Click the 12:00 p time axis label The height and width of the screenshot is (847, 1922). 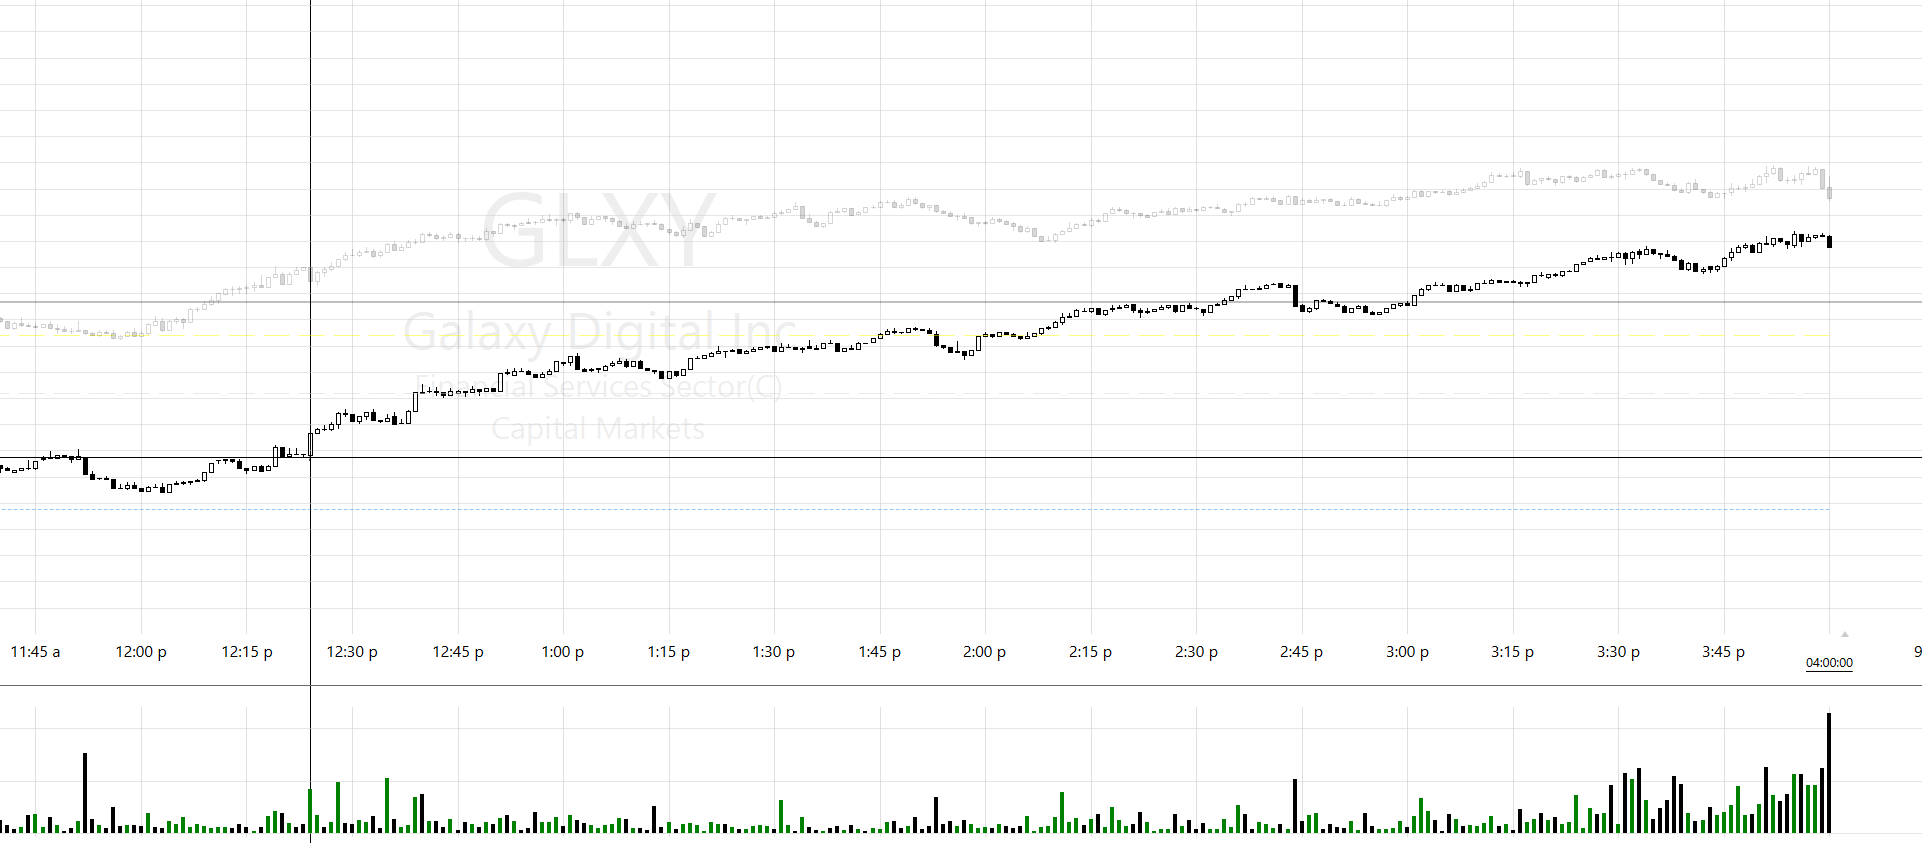141,652
